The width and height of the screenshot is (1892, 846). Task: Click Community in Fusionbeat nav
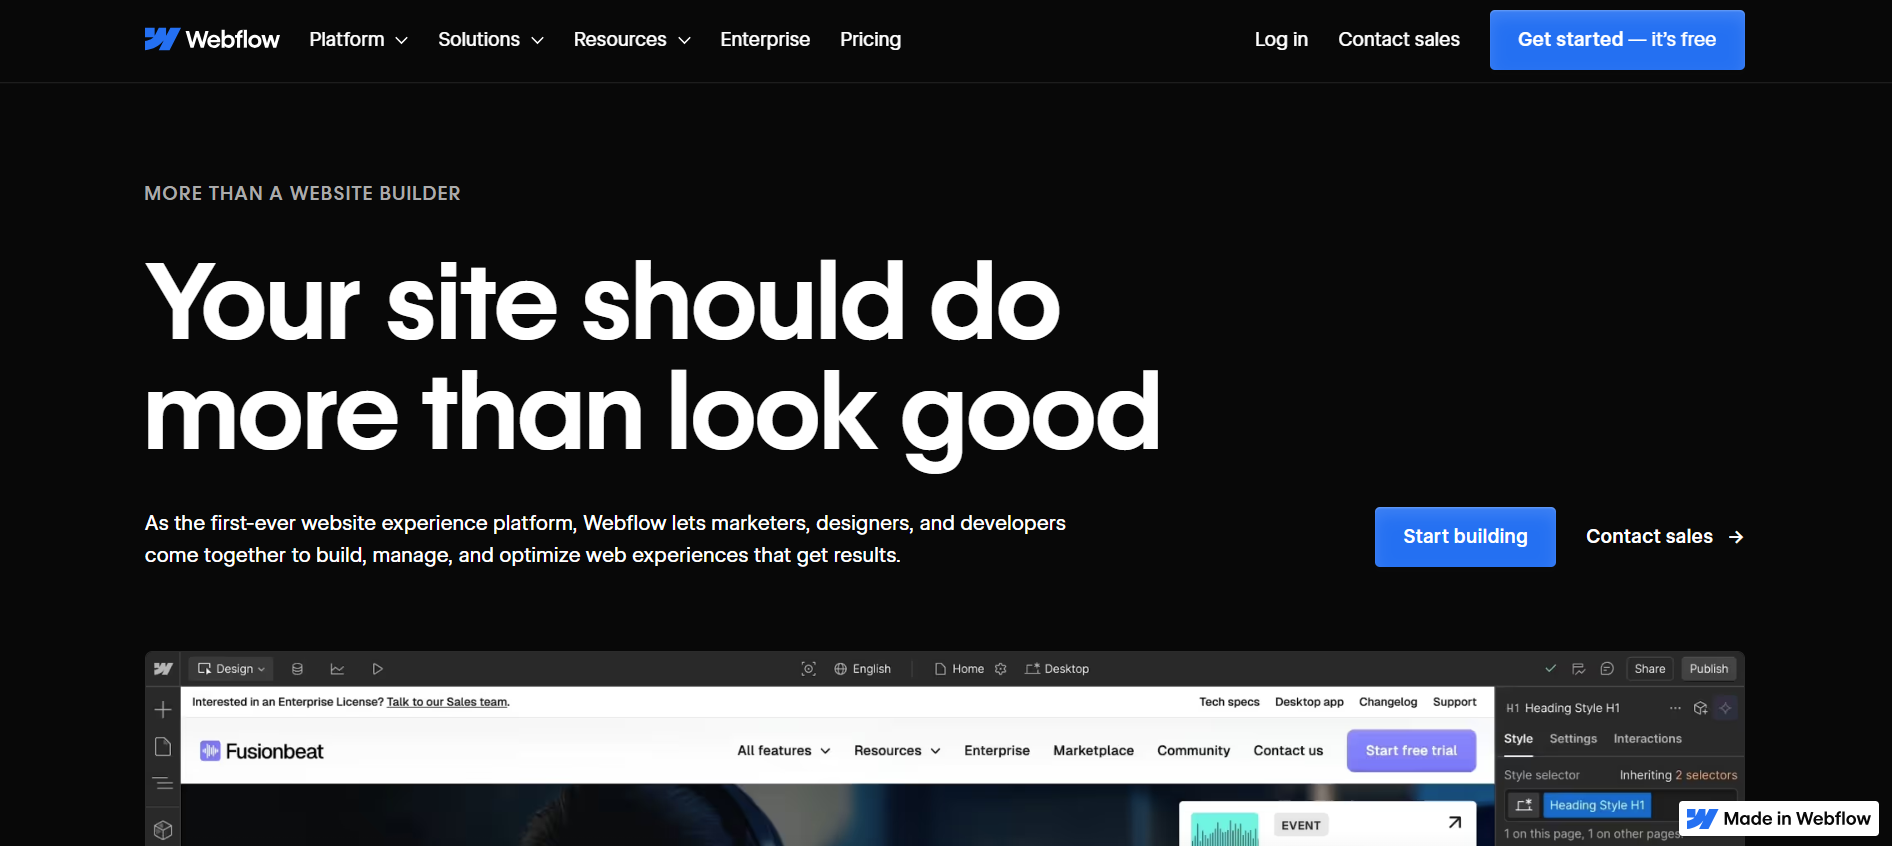click(1193, 751)
